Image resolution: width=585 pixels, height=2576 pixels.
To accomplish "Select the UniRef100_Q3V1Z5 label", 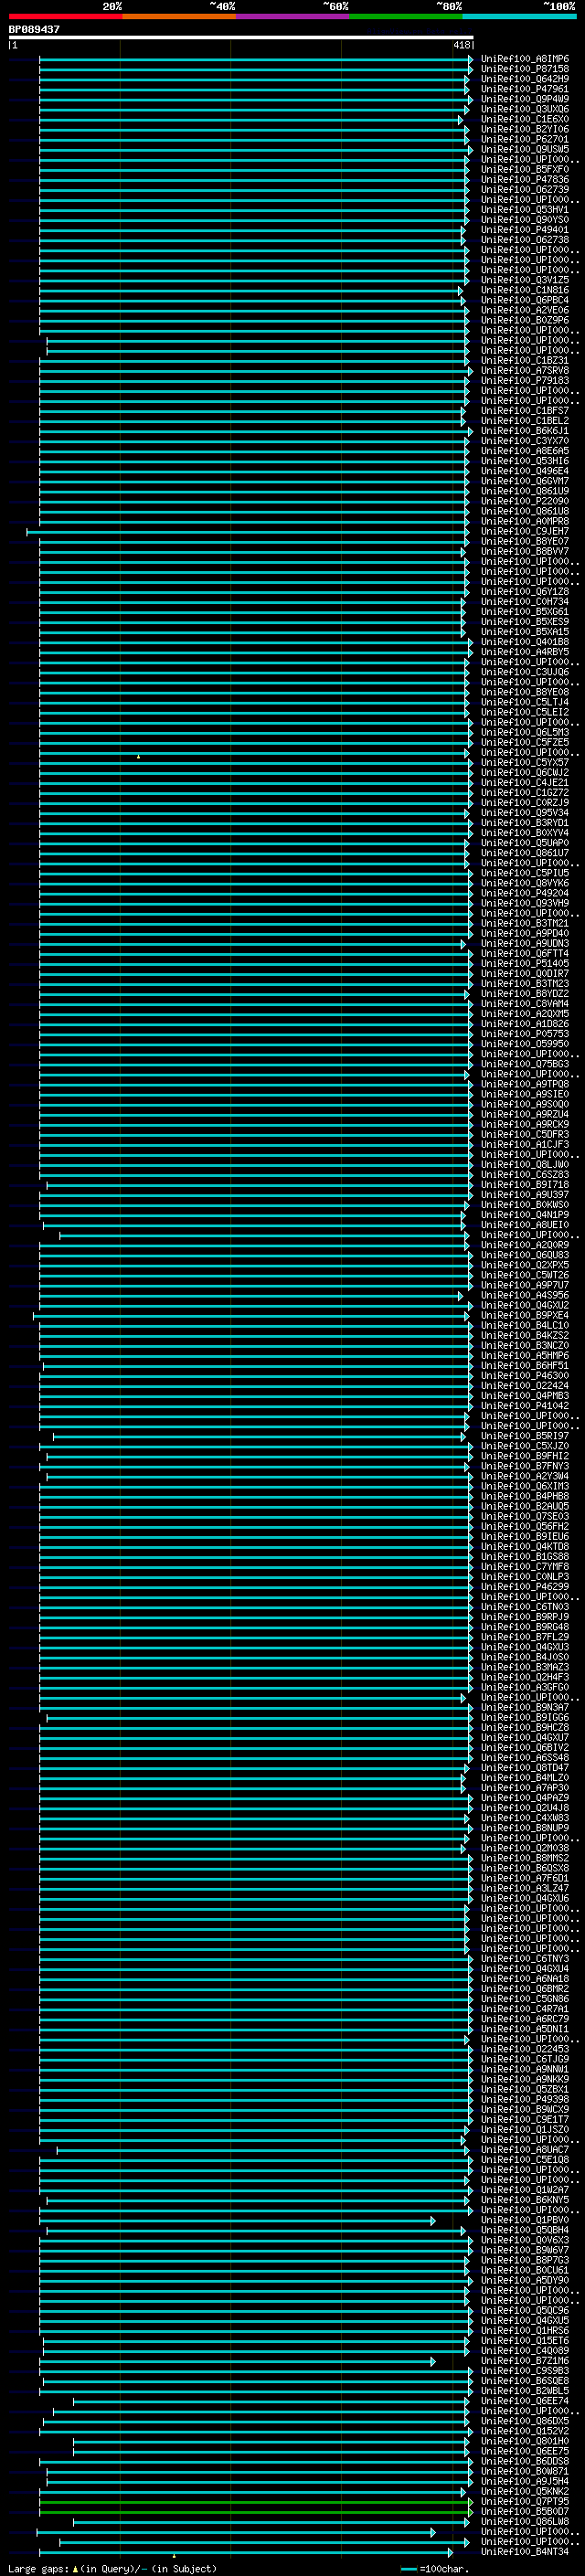I will tap(525, 280).
